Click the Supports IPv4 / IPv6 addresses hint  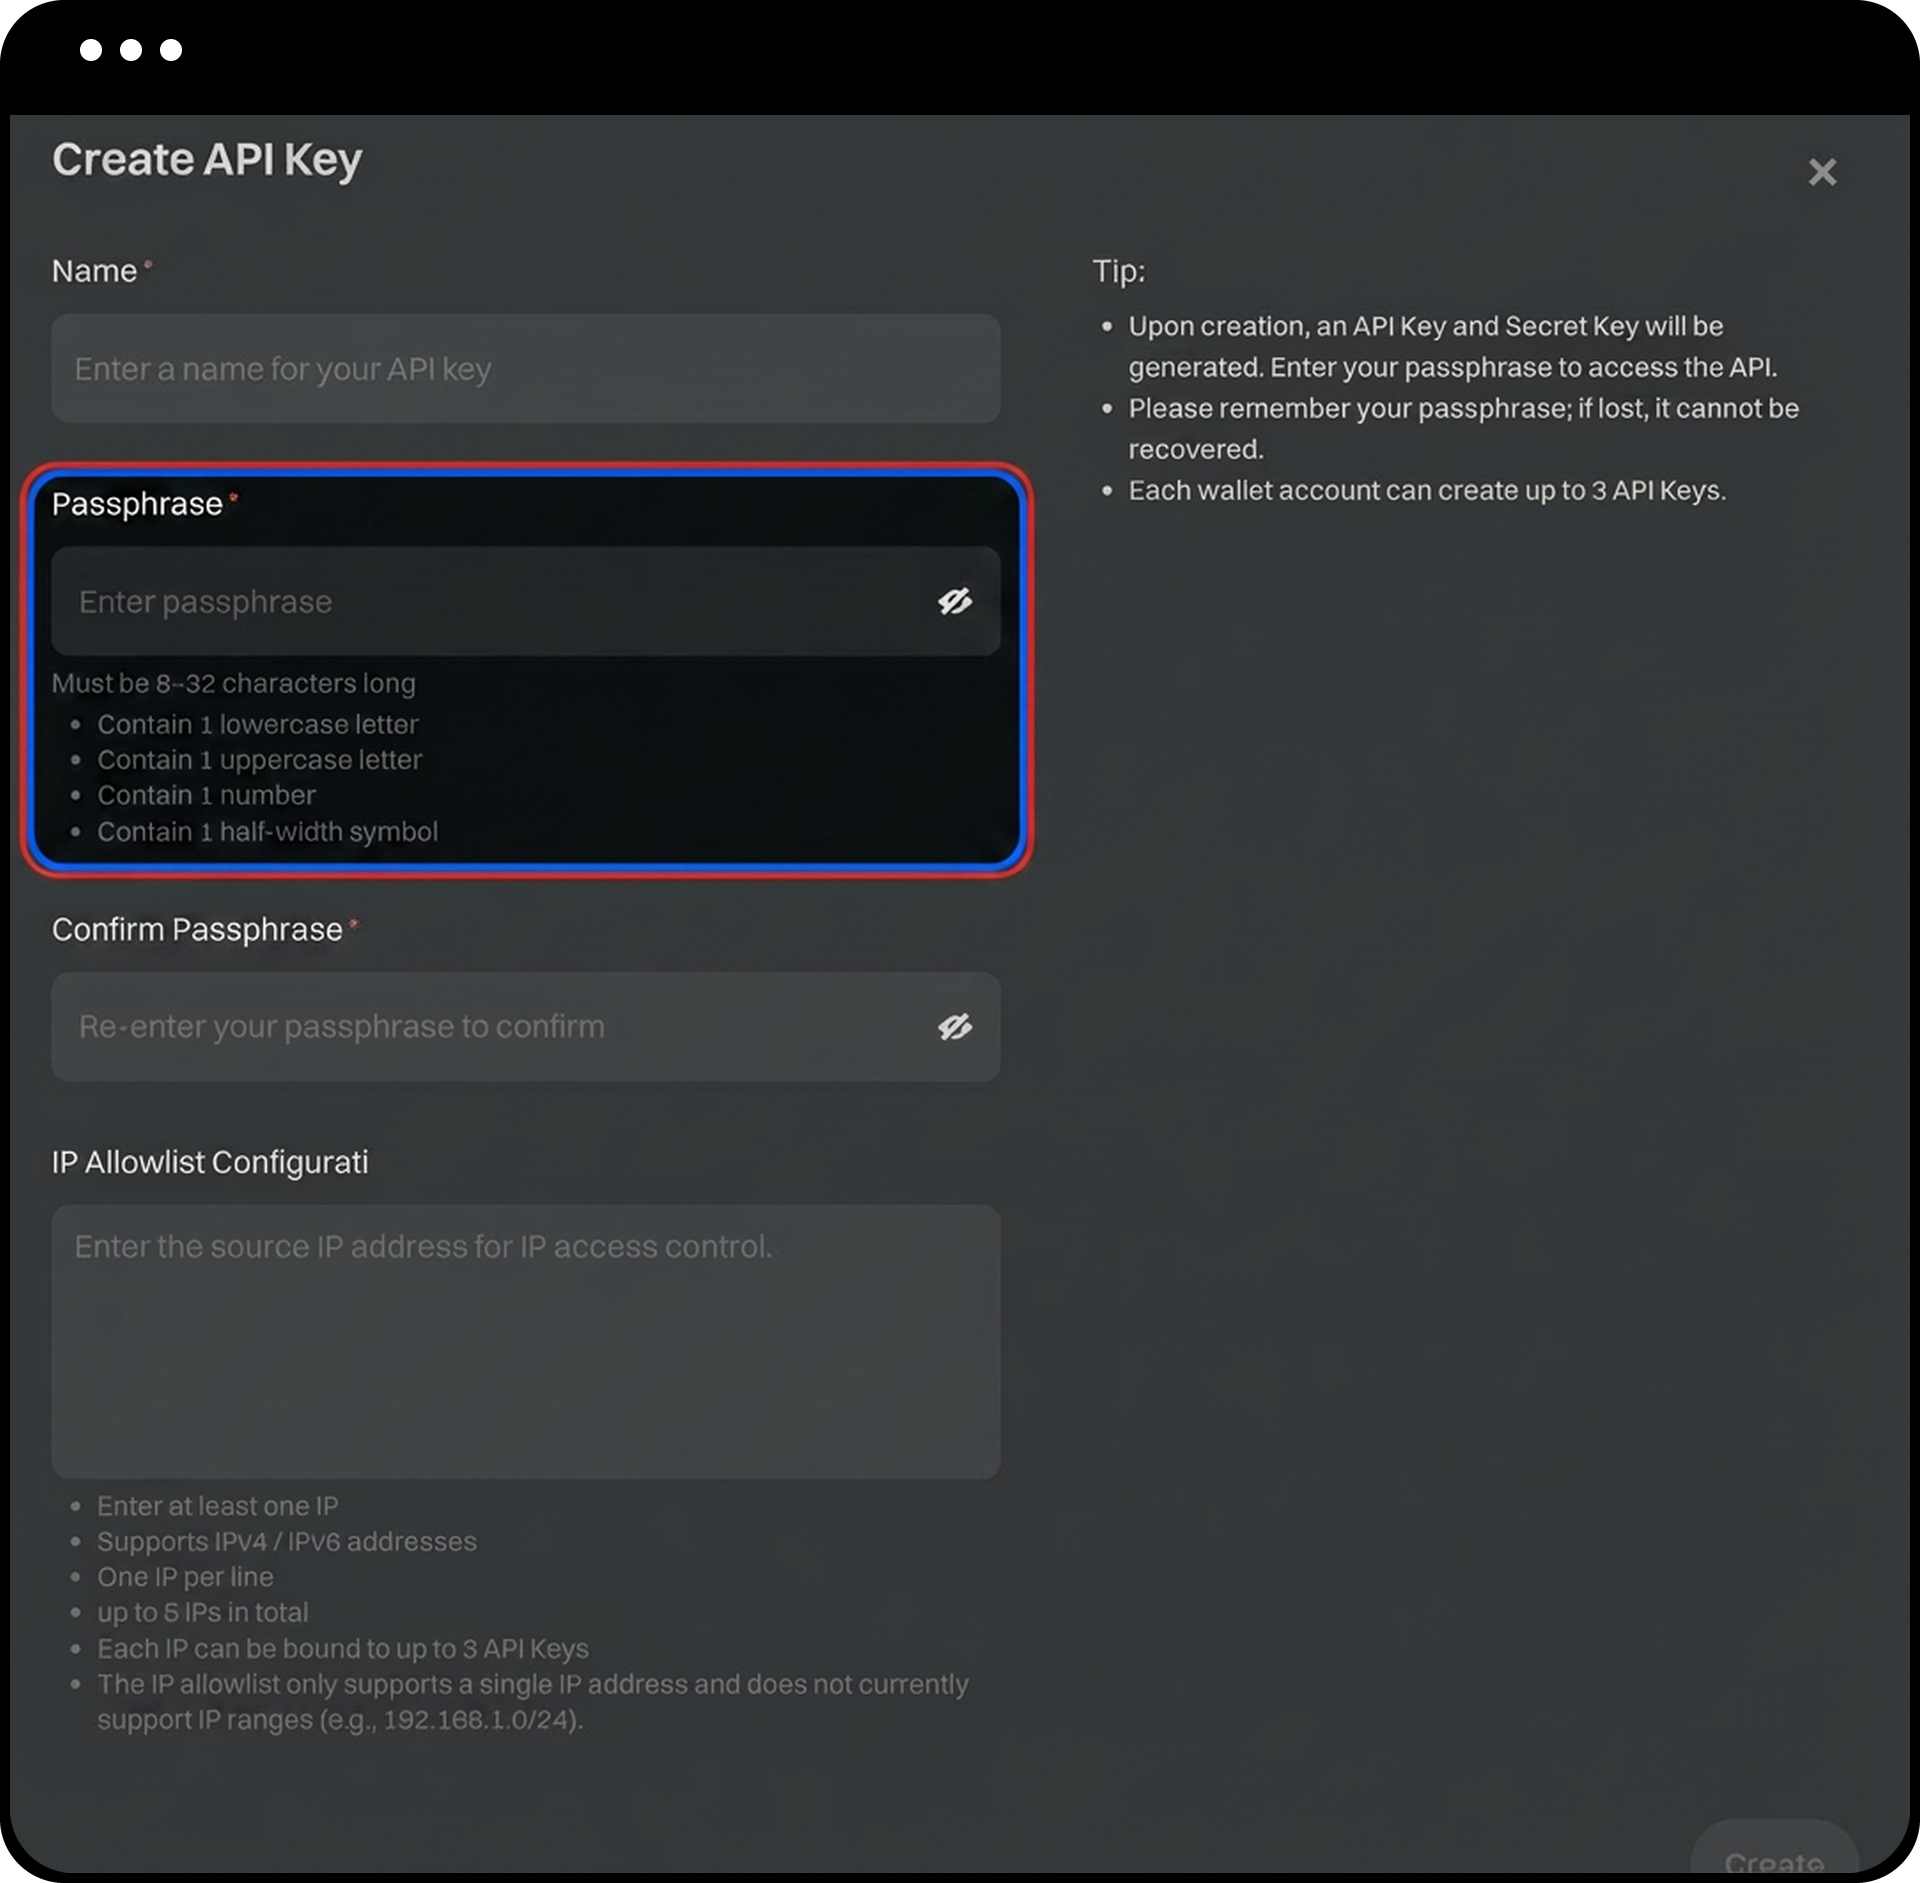(286, 1541)
